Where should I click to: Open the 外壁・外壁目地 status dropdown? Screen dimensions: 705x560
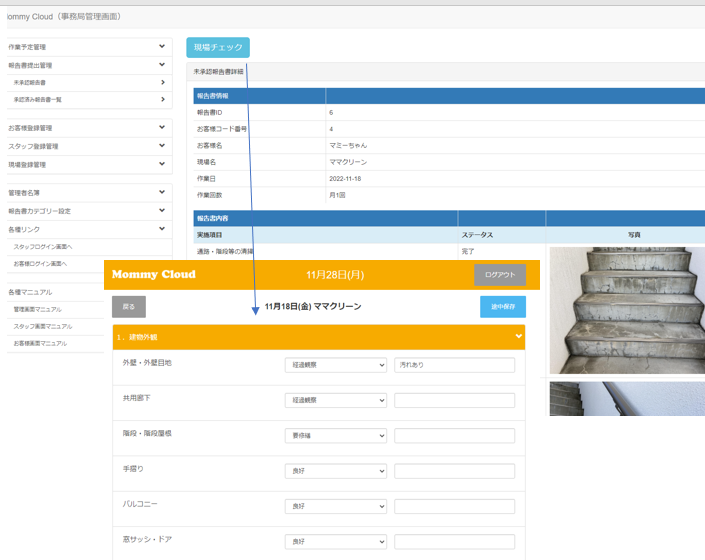pyautogui.click(x=335, y=365)
